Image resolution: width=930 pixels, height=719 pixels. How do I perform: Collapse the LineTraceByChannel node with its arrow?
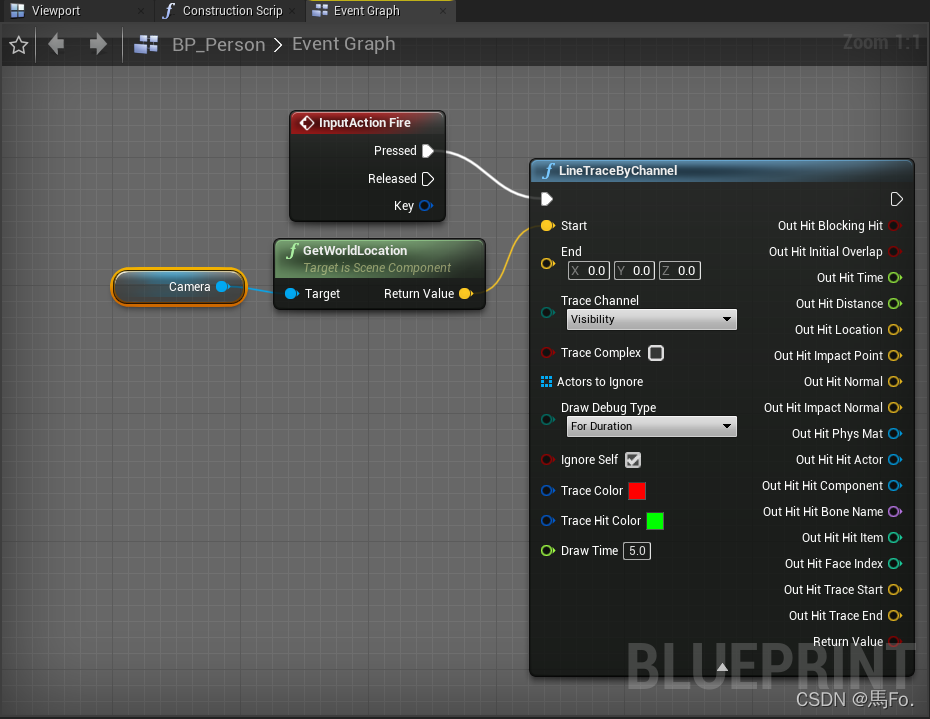point(722,666)
